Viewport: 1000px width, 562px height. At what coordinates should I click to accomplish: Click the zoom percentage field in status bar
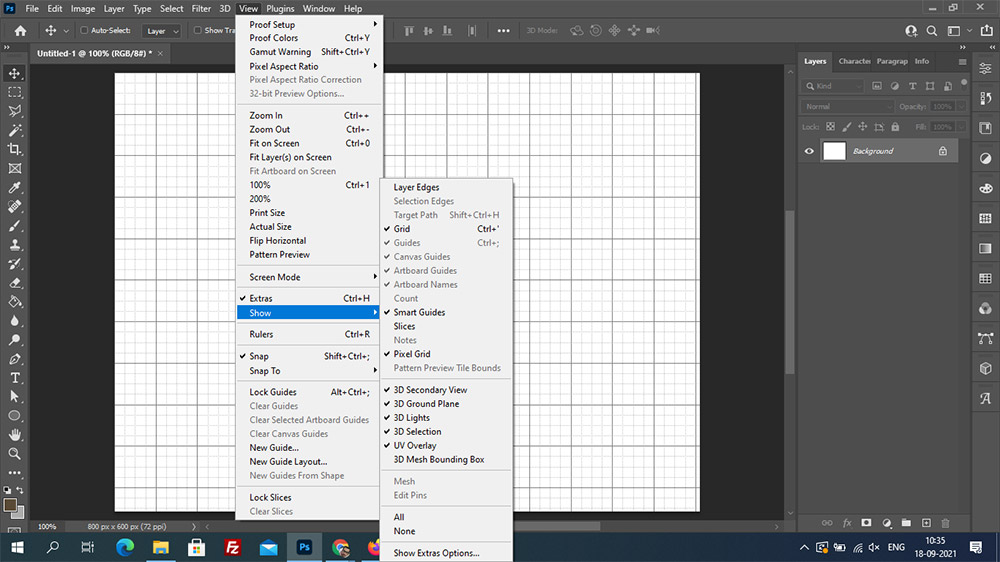click(47, 527)
